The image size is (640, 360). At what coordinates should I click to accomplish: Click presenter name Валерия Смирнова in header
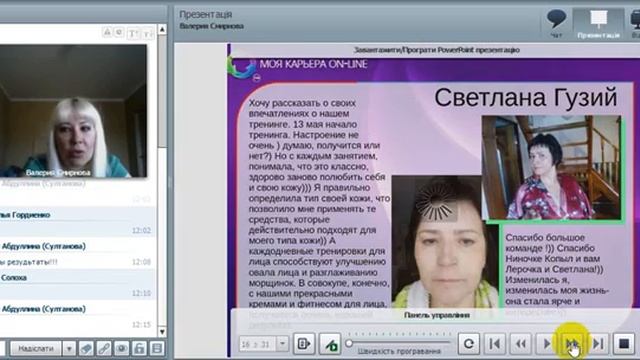tap(211, 26)
